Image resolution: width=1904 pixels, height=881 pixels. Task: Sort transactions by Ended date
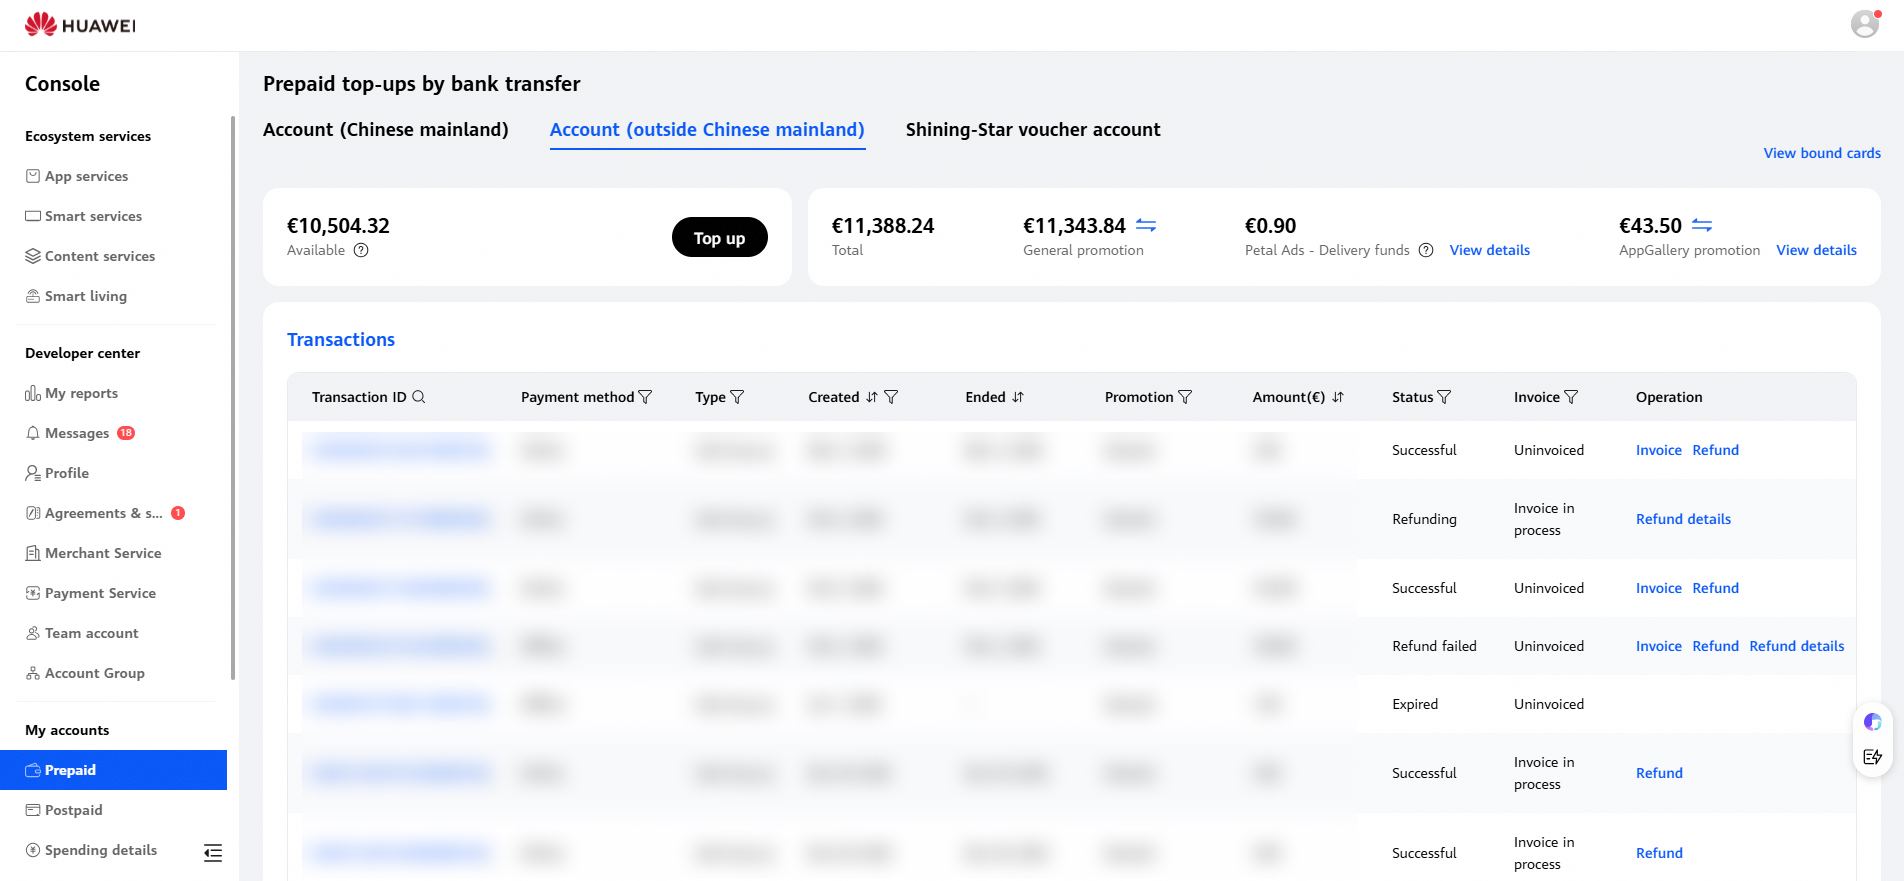click(1018, 397)
